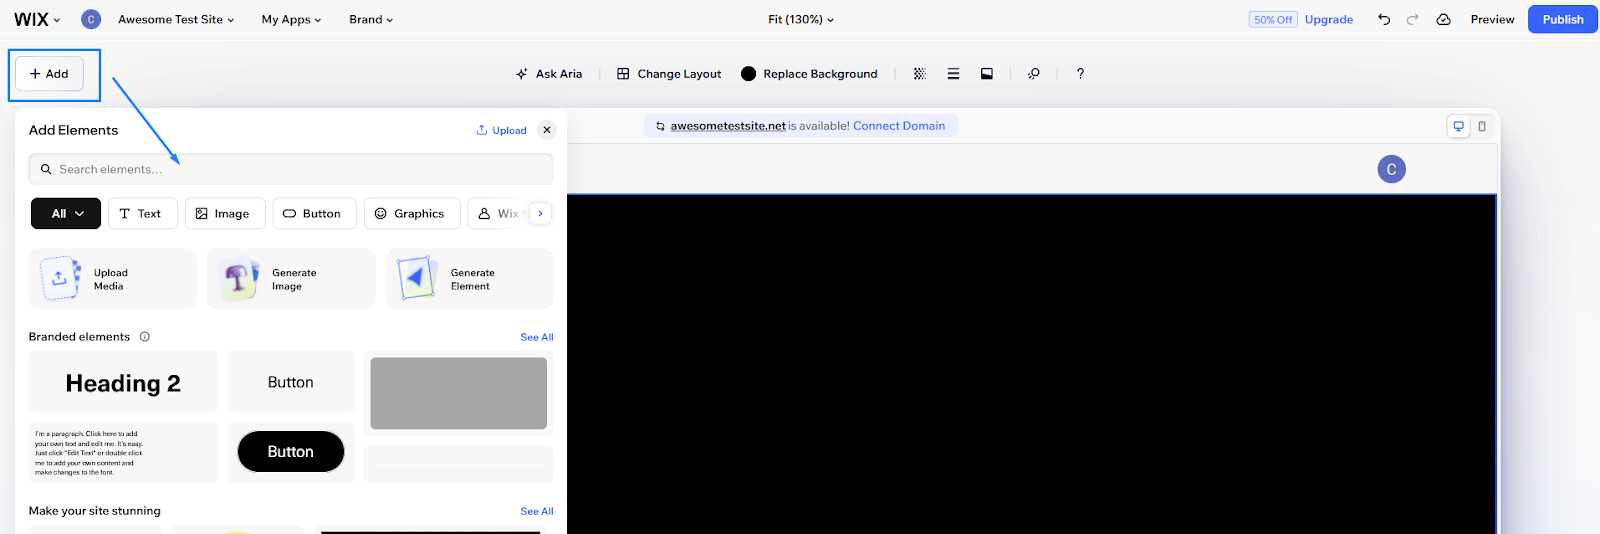Open the Awesome Test Site dropdown
1600x534 pixels.
click(176, 19)
